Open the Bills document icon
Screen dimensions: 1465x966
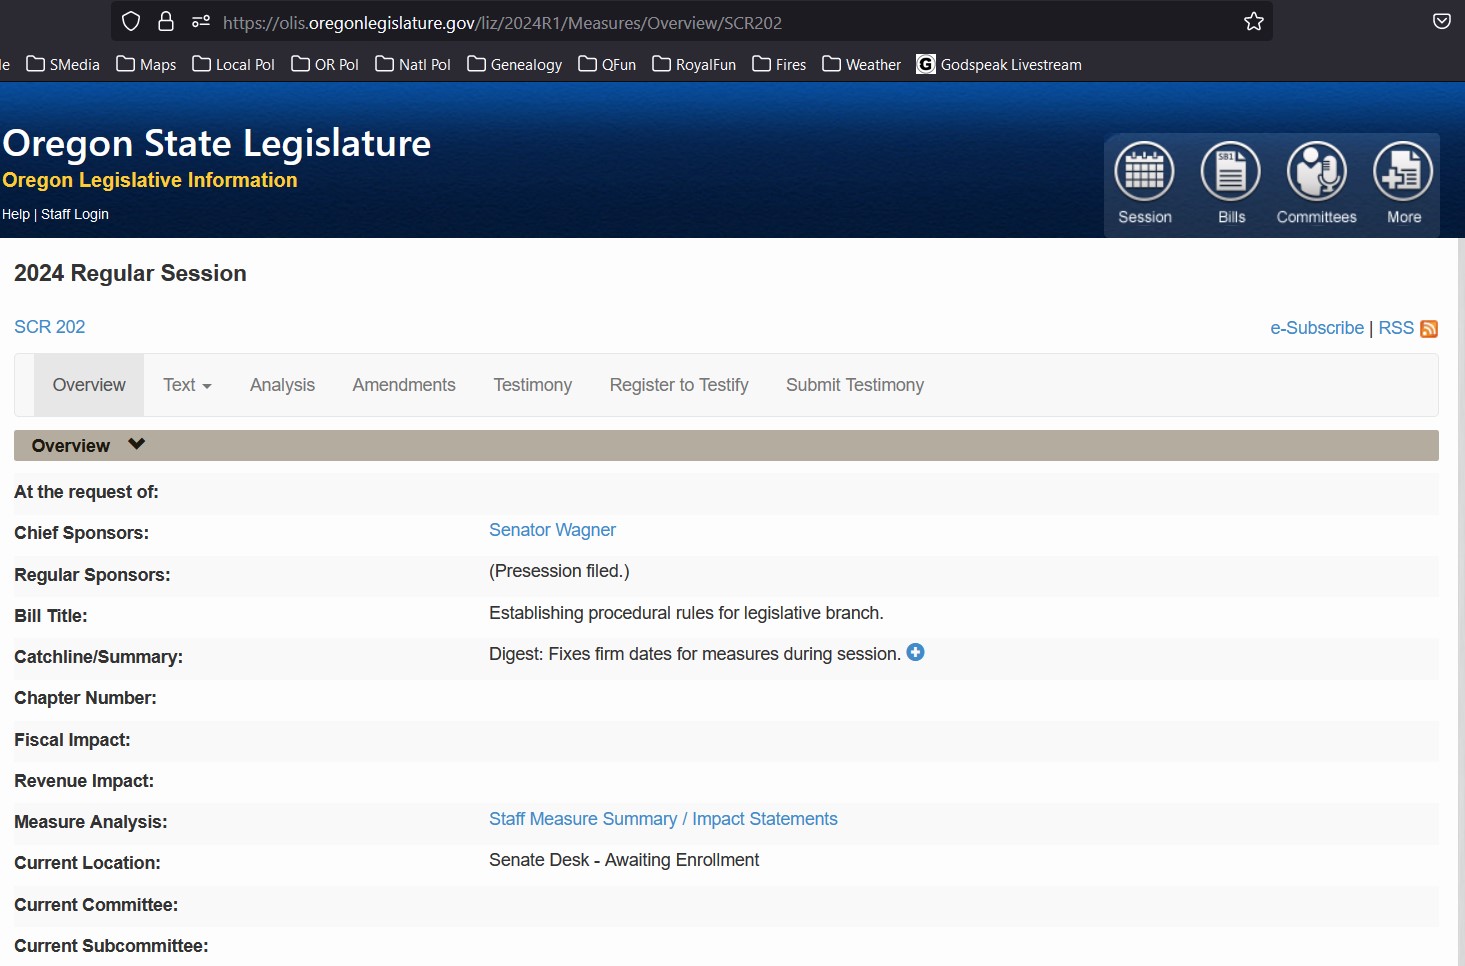(x=1231, y=172)
